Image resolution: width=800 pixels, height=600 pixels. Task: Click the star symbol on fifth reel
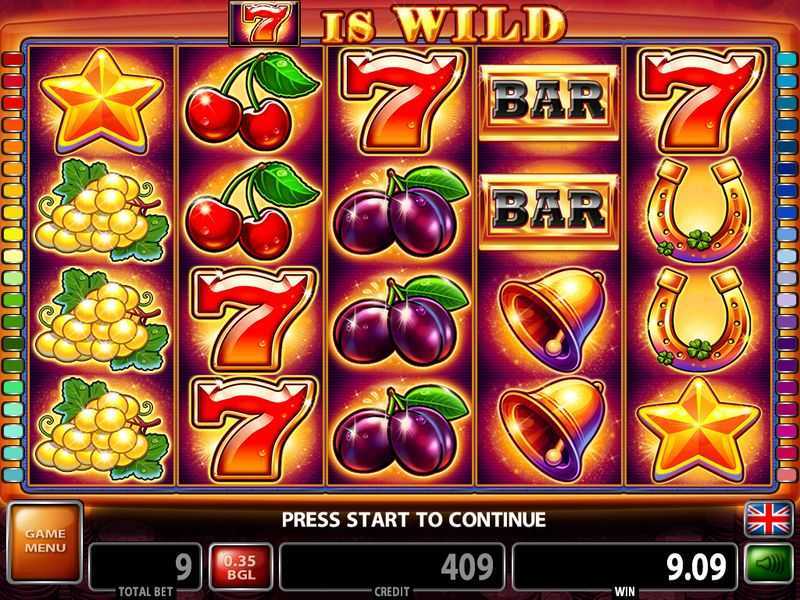click(x=700, y=430)
